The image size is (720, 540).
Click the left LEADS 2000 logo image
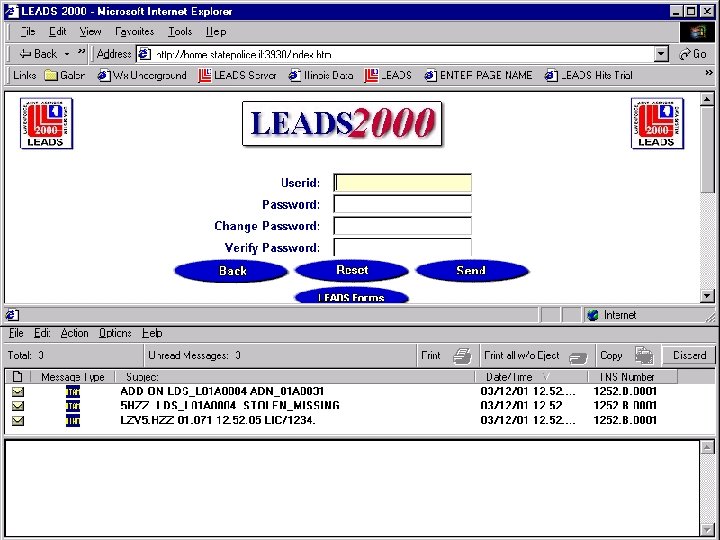coord(46,123)
